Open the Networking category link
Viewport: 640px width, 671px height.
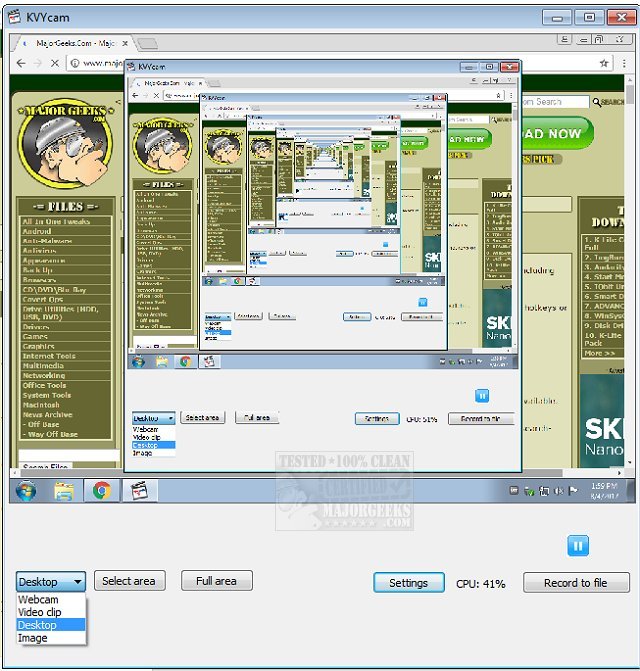44,375
